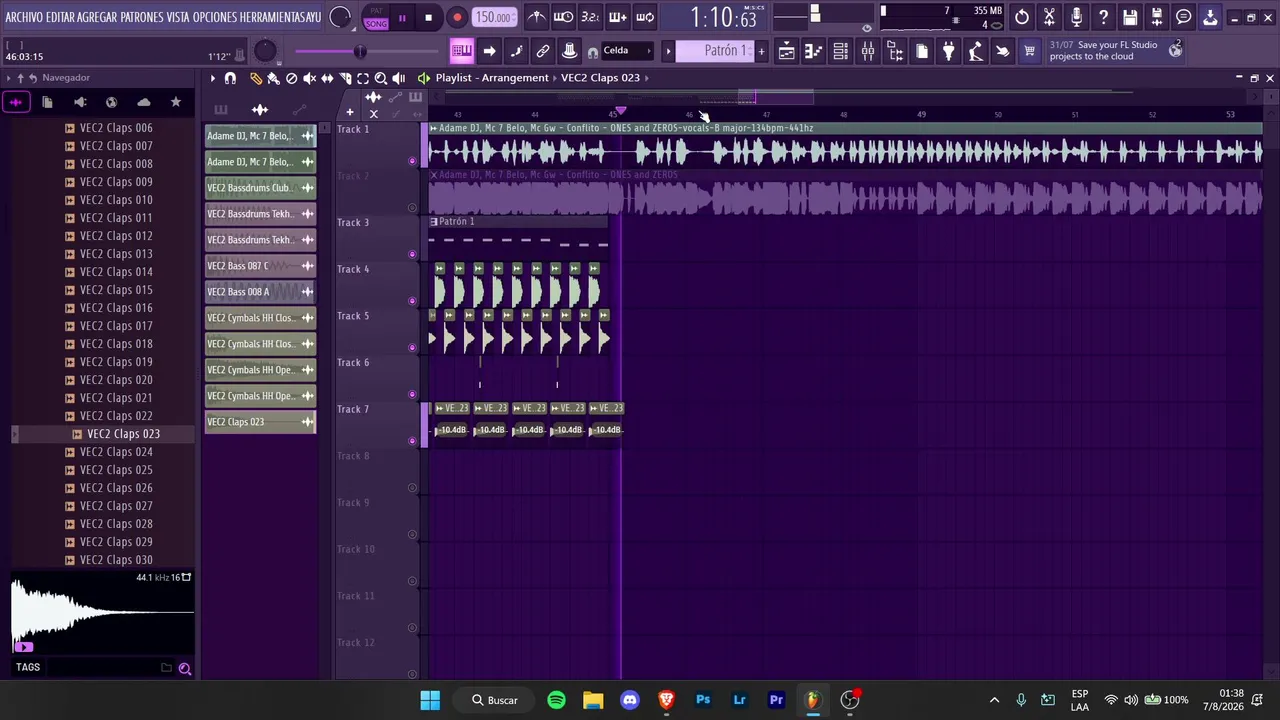Viewport: 1280px width, 720px height.
Task: Open the AGREGAR menu
Action: point(97,17)
